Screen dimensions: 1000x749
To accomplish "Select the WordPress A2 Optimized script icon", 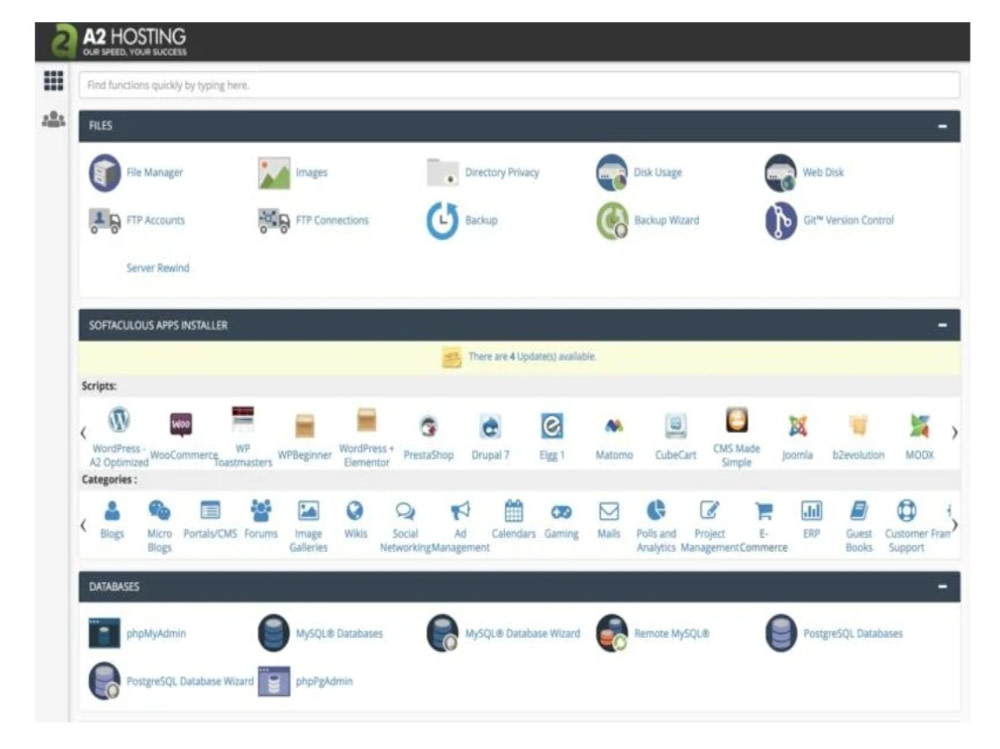I will coord(119,420).
